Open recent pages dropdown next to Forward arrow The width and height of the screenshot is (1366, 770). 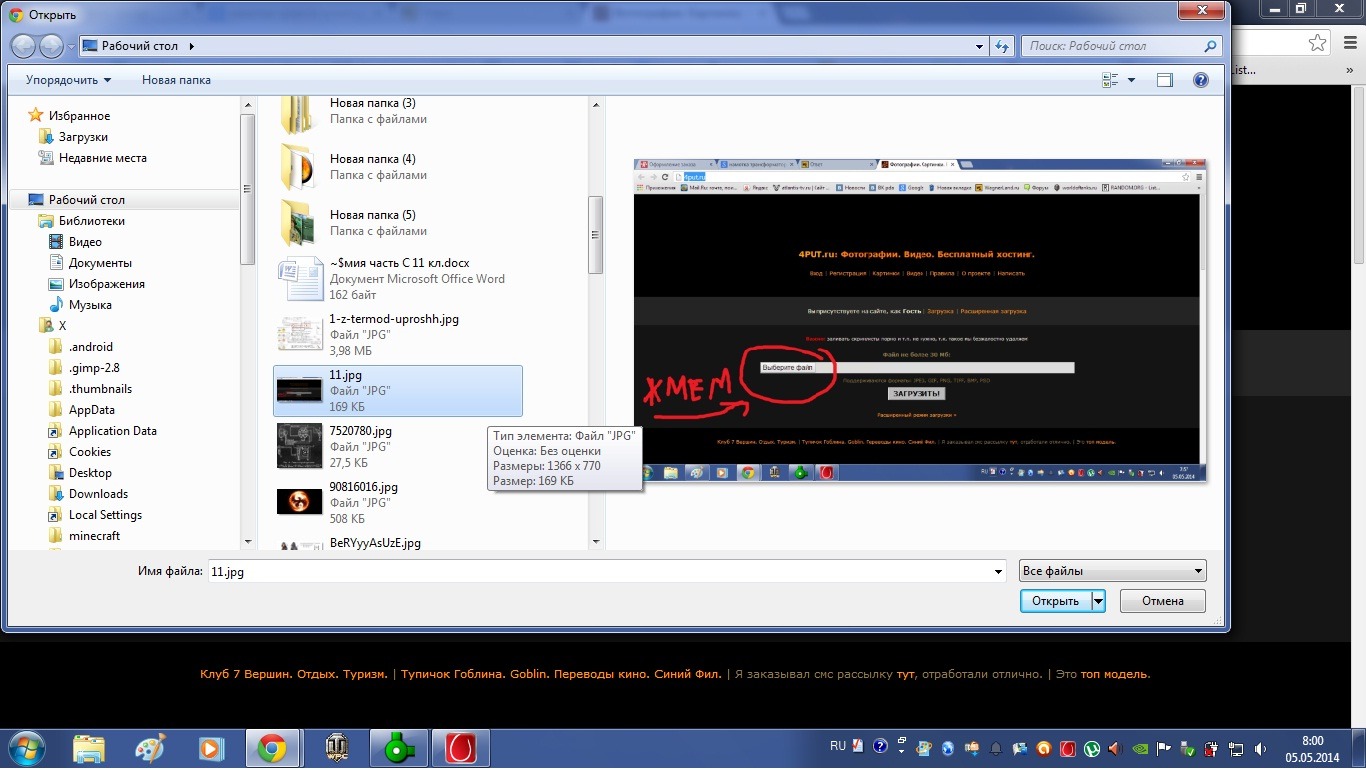click(x=72, y=46)
